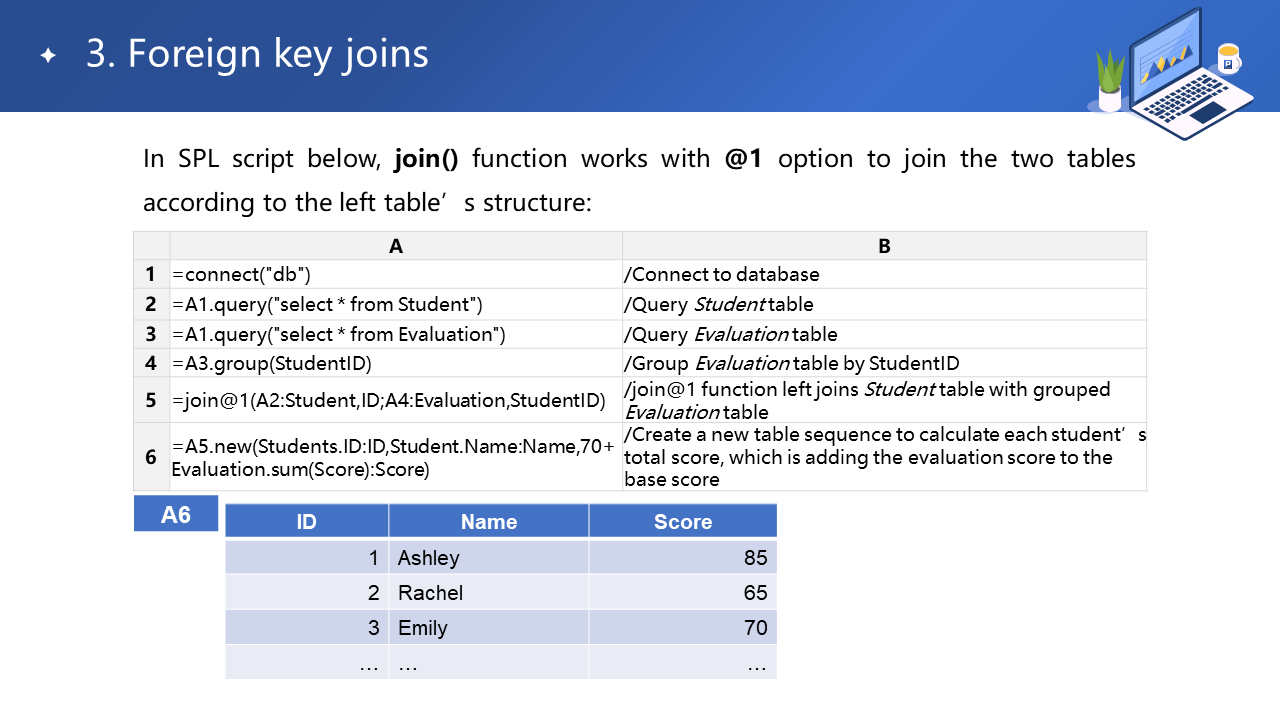Select the cell containing =connect("db")
Viewport: 1280px width, 720px height.
tap(396, 274)
